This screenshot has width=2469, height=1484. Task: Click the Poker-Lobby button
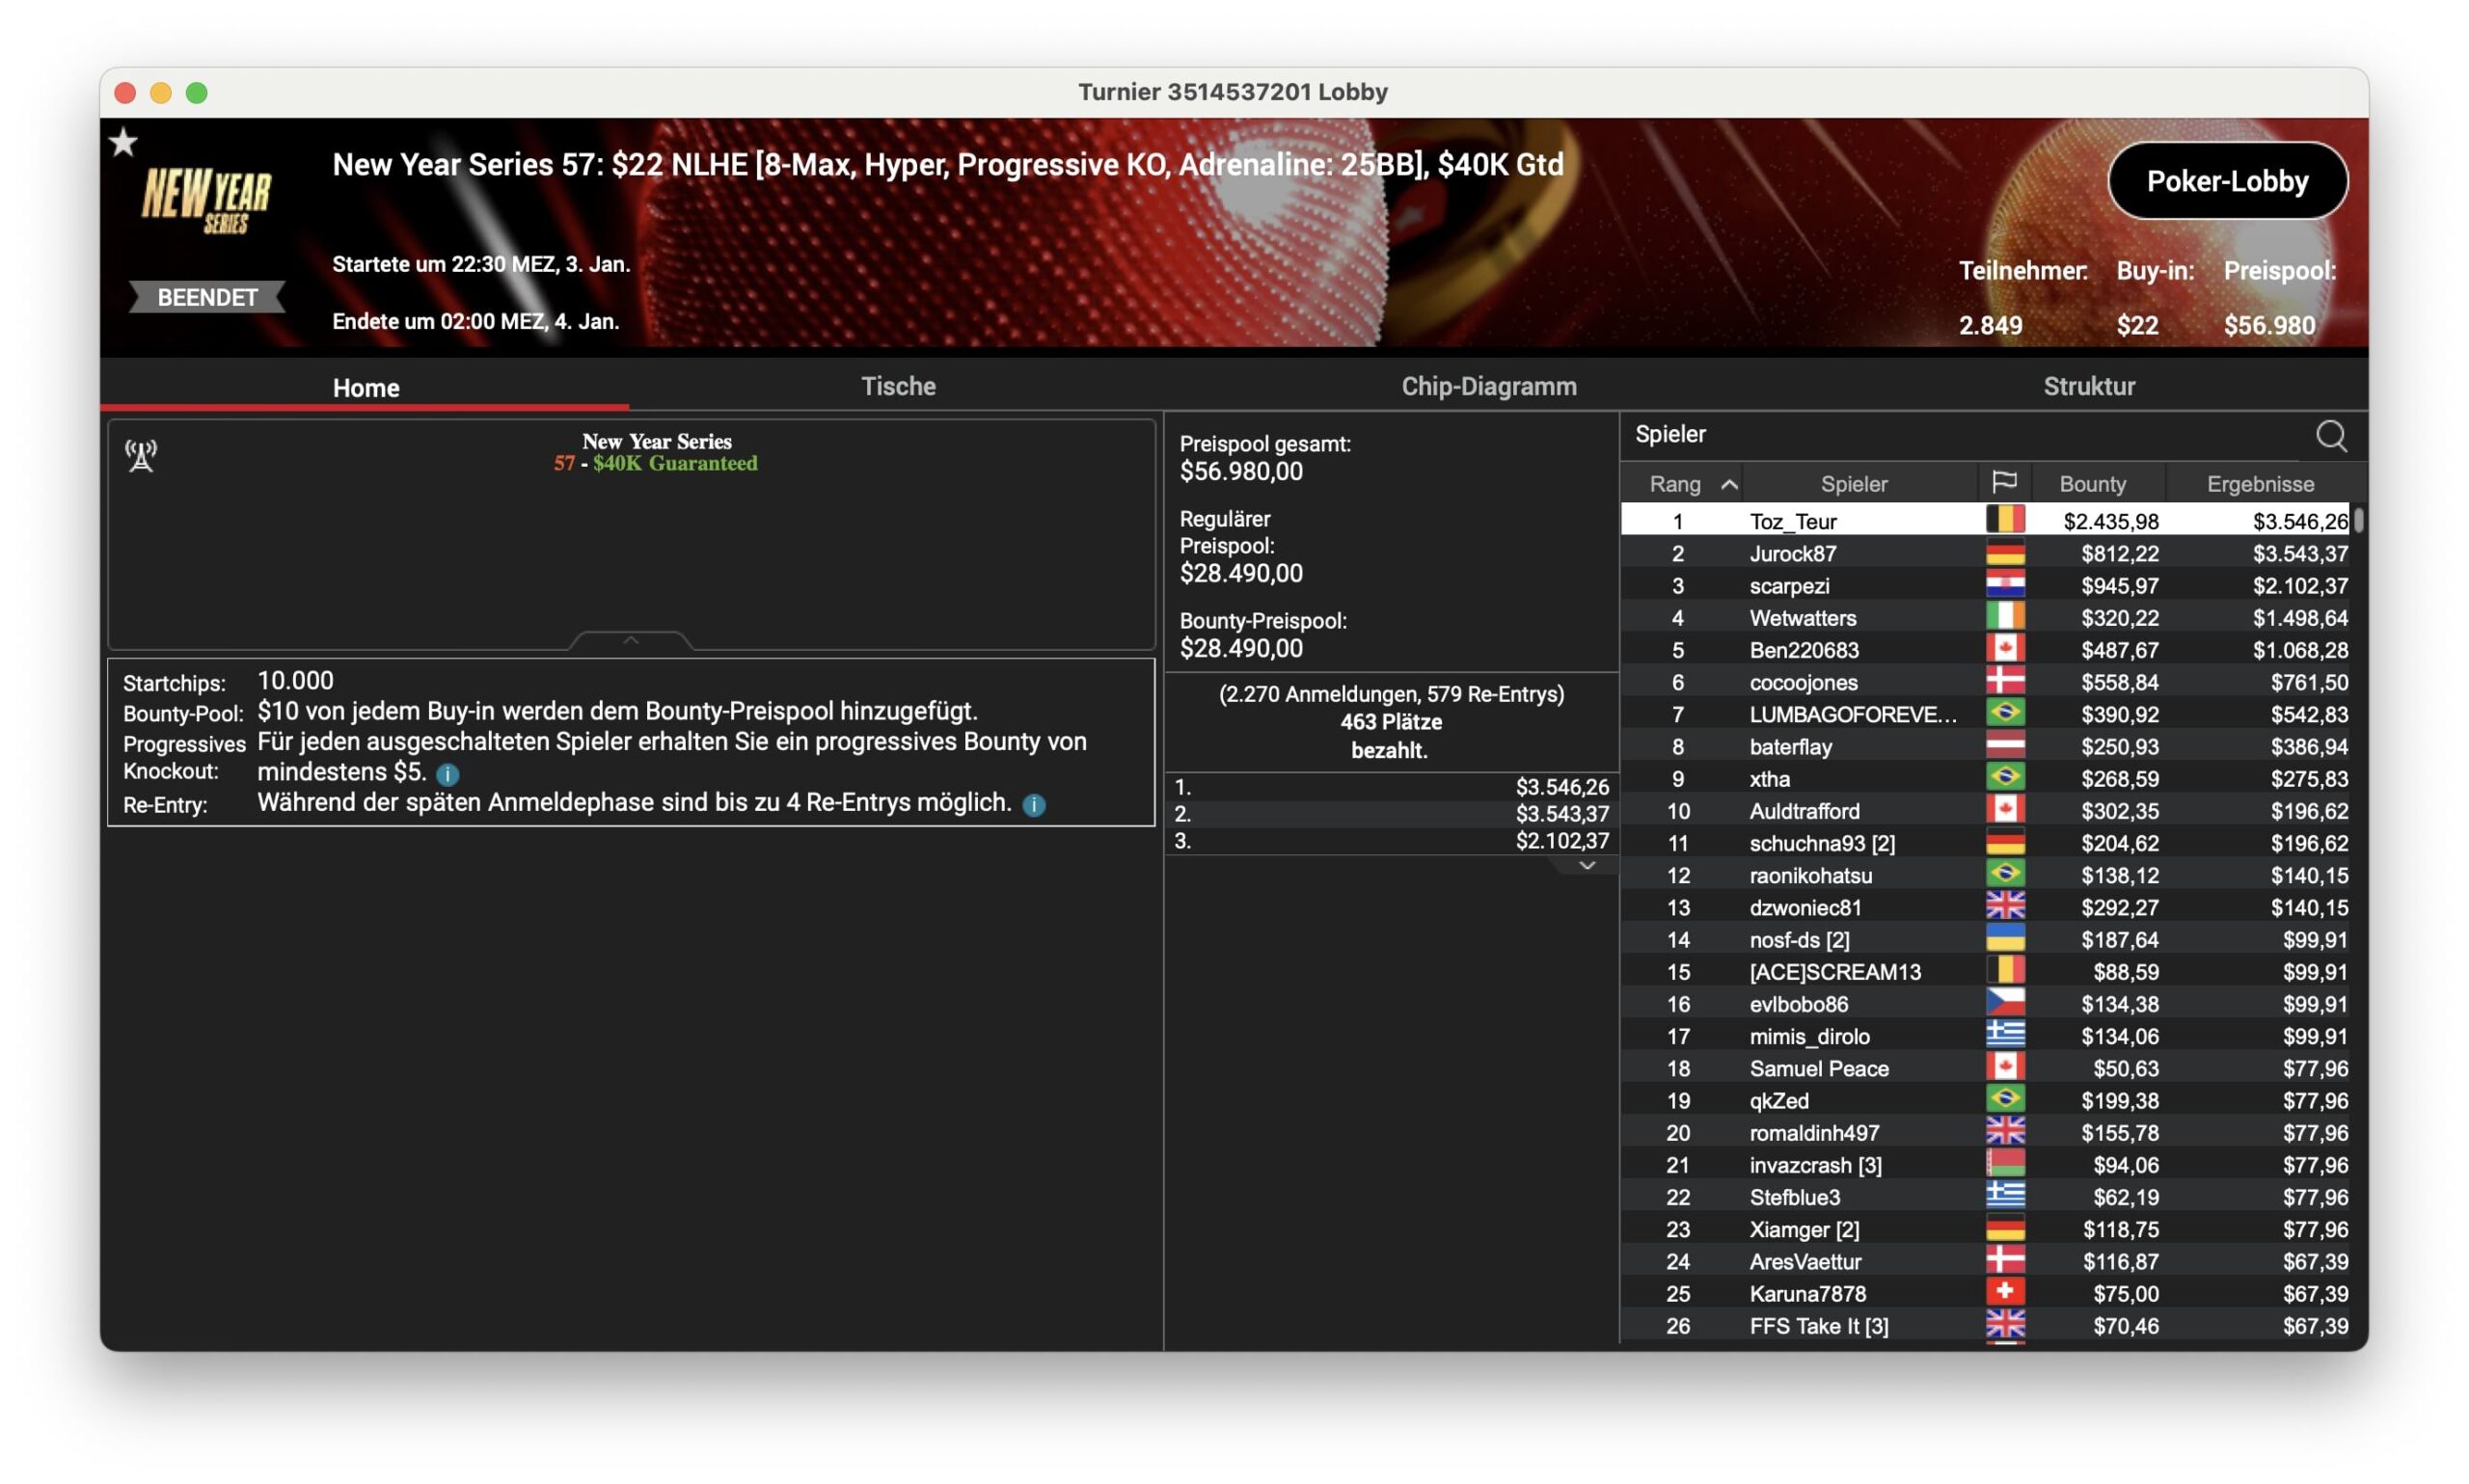coord(2226,181)
